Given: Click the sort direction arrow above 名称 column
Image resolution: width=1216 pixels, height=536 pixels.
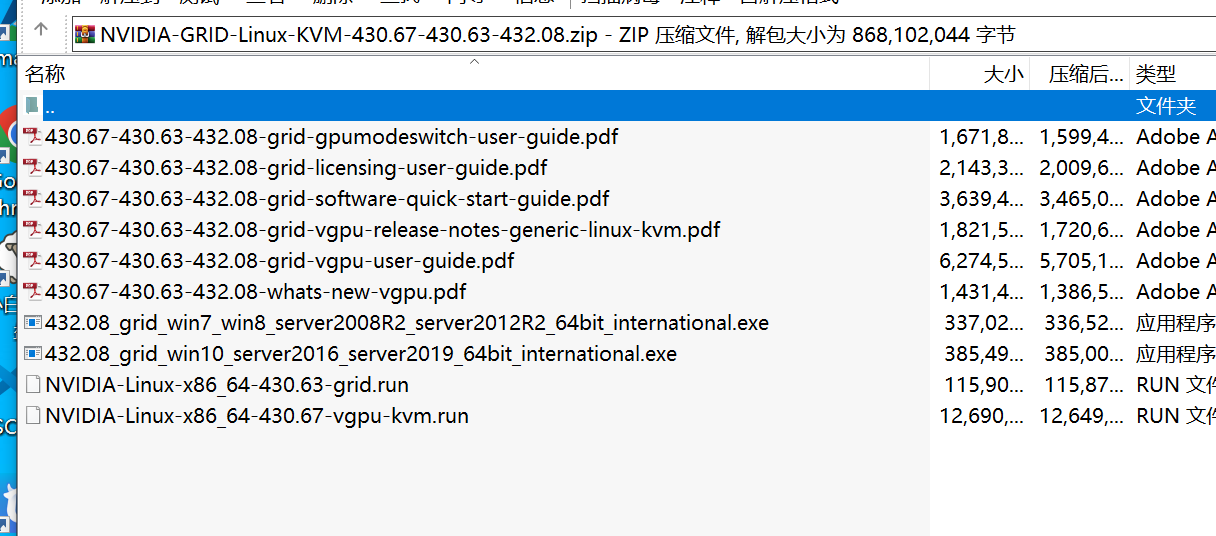Looking at the screenshot, I should 475,62.
